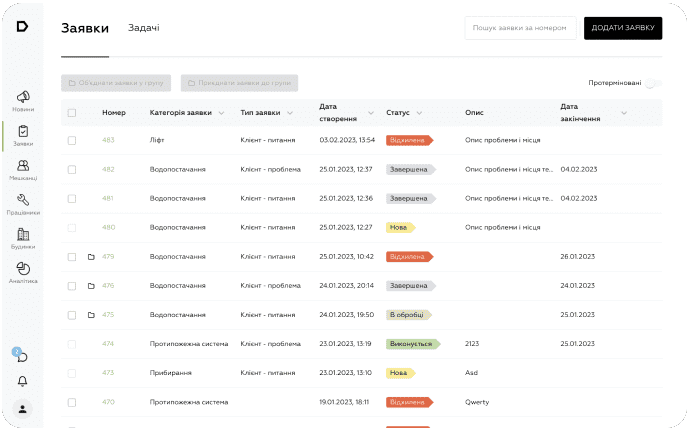Switch to the Задачі tab
The width and height of the screenshot is (691, 430).
click(x=144, y=28)
